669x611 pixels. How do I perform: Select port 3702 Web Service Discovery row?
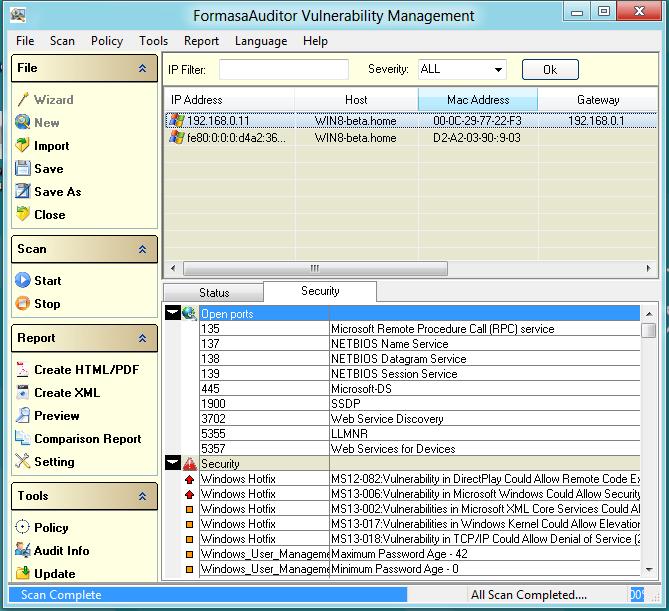tap(420, 419)
